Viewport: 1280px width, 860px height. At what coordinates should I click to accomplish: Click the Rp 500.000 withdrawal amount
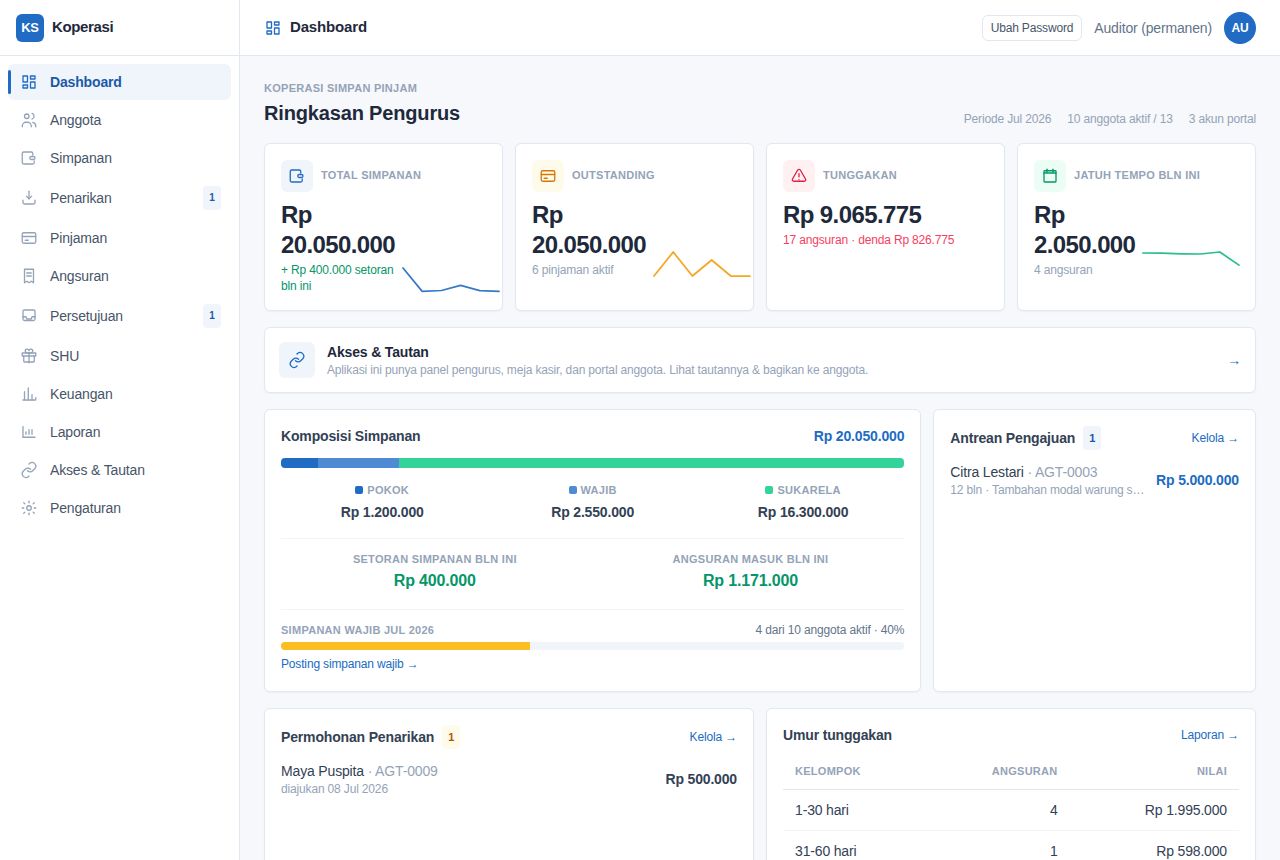tap(701, 779)
